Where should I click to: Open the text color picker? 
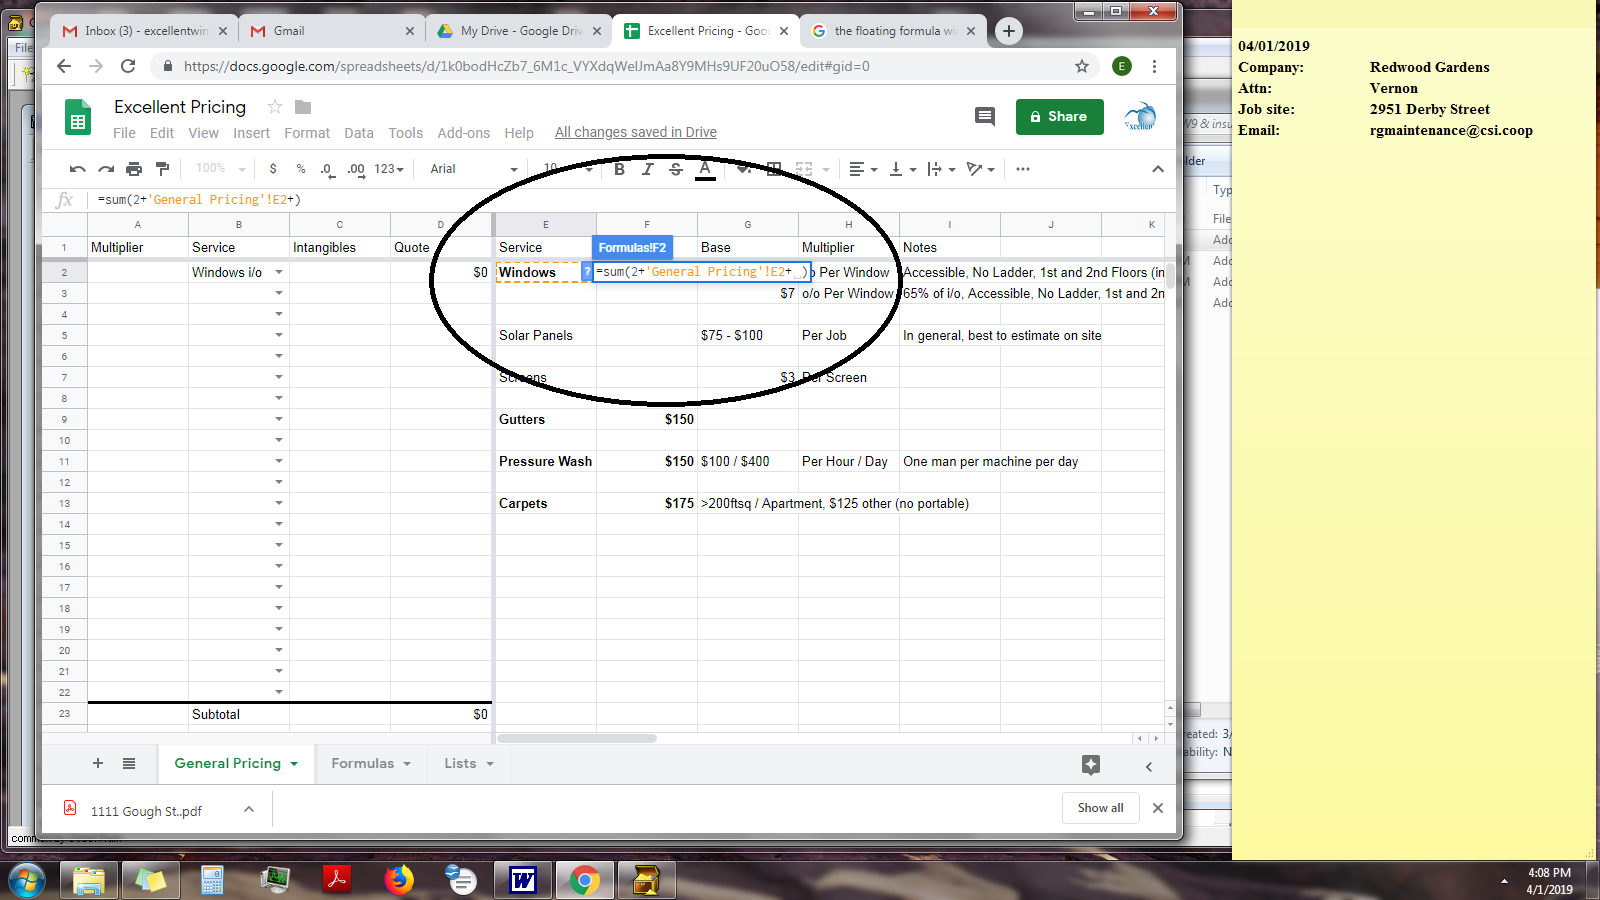pos(705,169)
